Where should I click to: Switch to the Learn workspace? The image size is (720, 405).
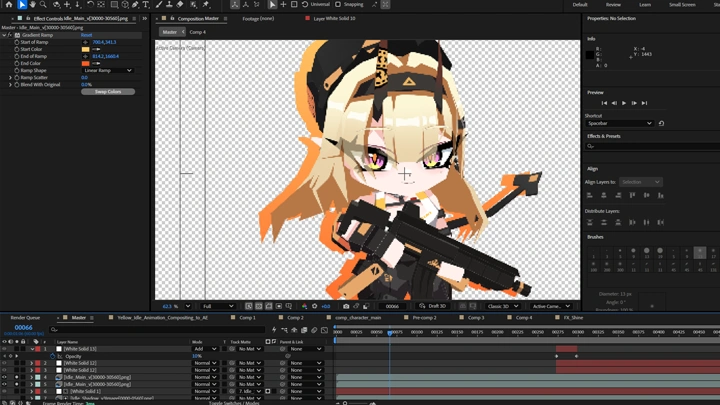(645, 5)
